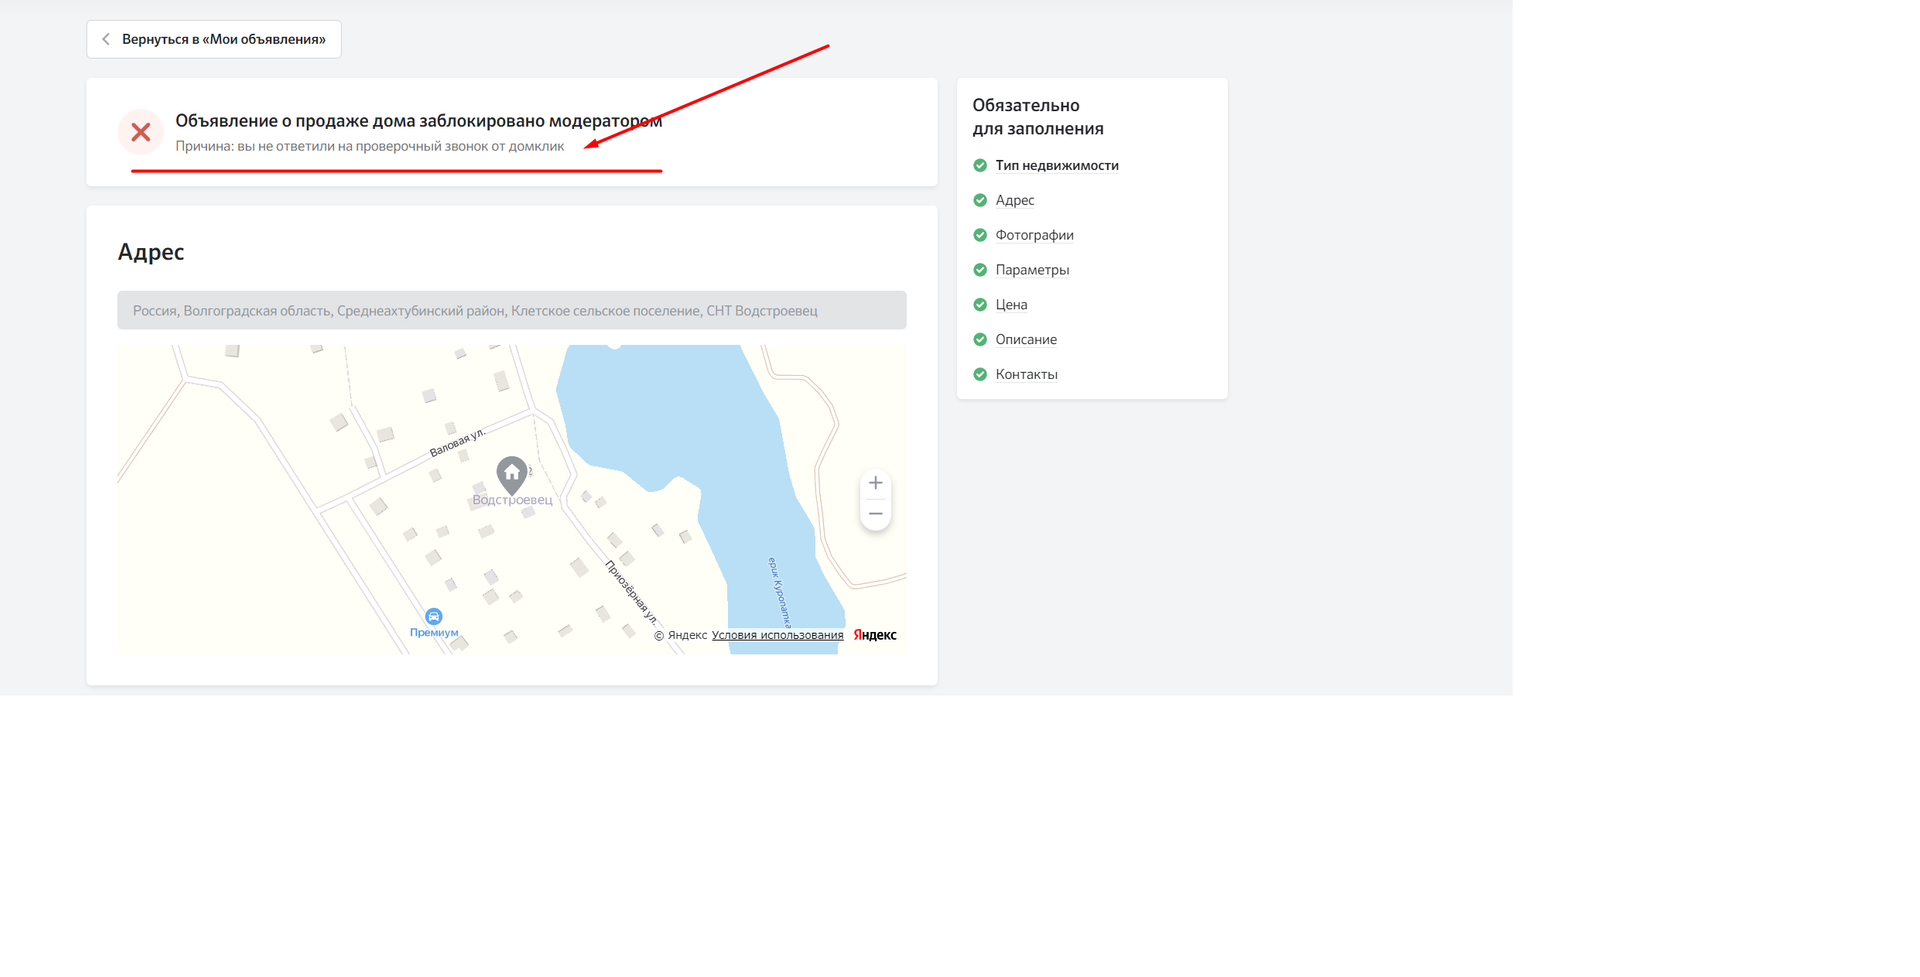This screenshot has height=977, width=1920.
Task: Click green checkmark beside Параметры
Action: click(980, 270)
